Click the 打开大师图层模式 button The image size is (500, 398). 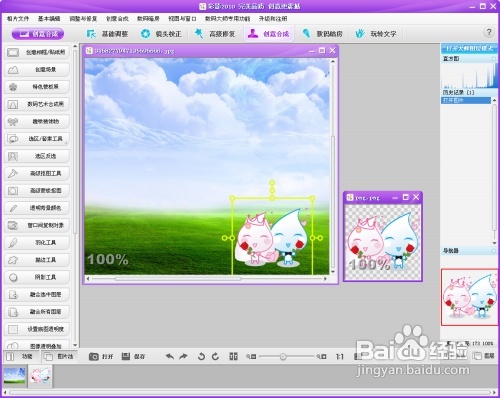pos(469,48)
